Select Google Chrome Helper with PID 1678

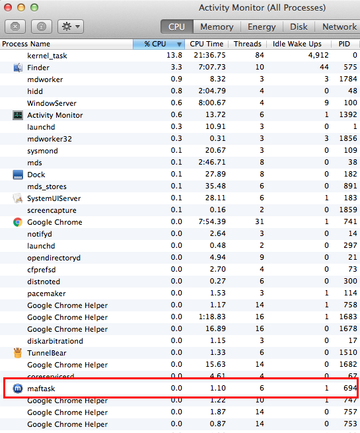tap(67, 329)
